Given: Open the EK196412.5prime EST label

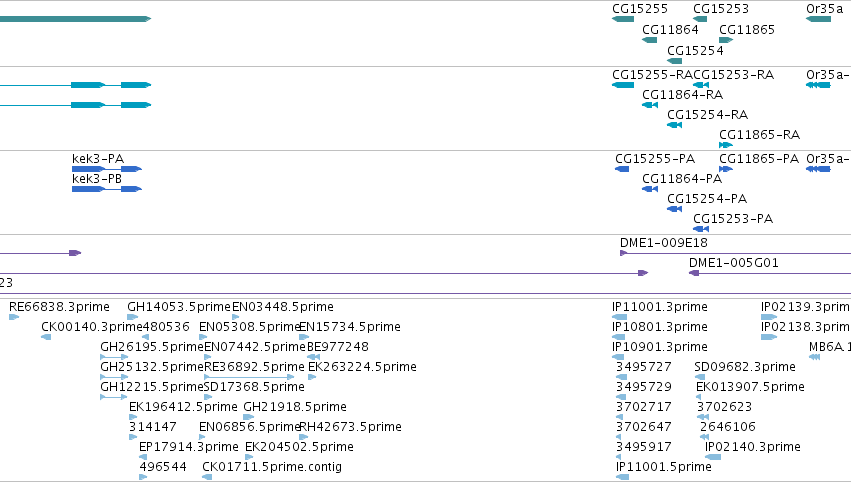Looking at the screenshot, I should pos(183,407).
